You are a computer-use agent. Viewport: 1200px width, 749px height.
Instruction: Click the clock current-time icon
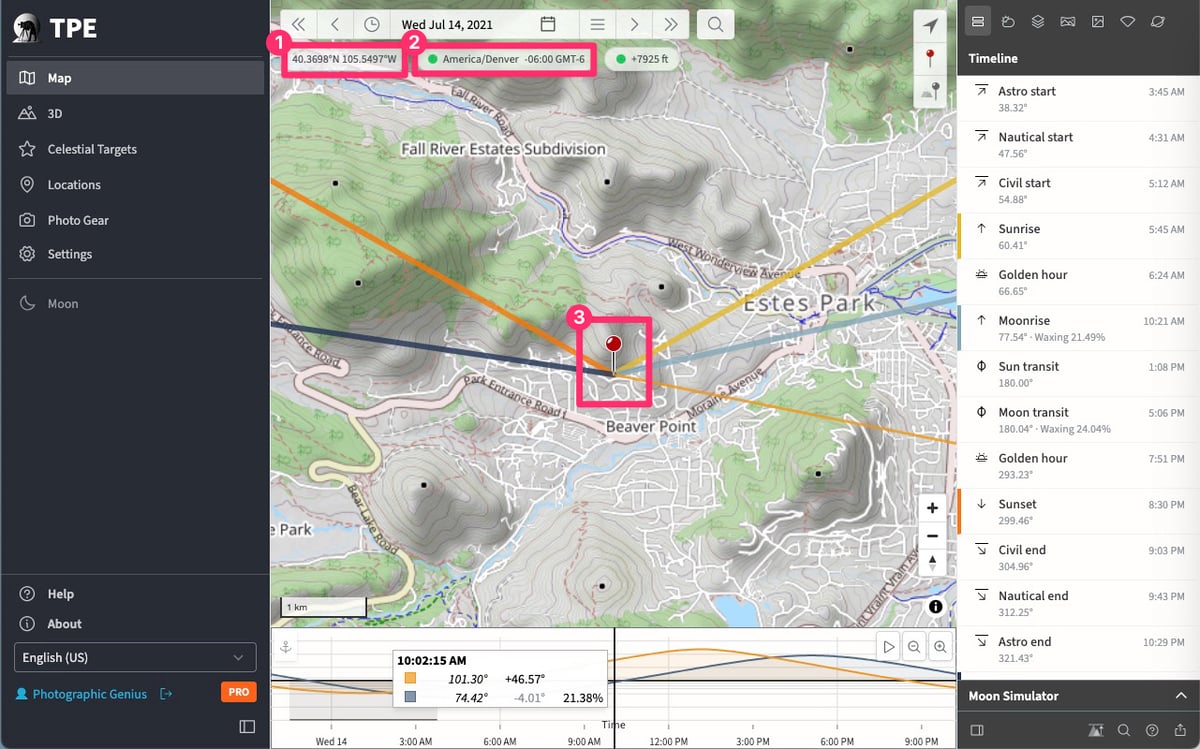372,24
